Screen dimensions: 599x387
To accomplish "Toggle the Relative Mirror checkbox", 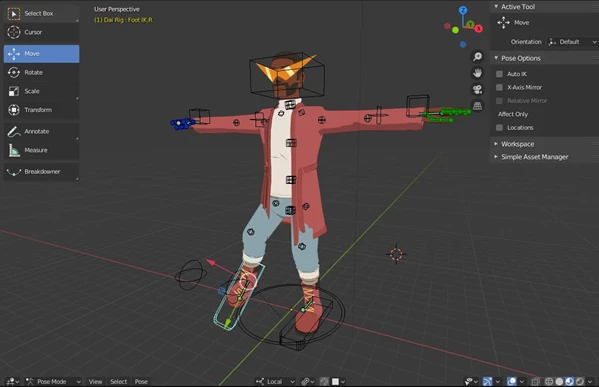I will click(x=499, y=100).
